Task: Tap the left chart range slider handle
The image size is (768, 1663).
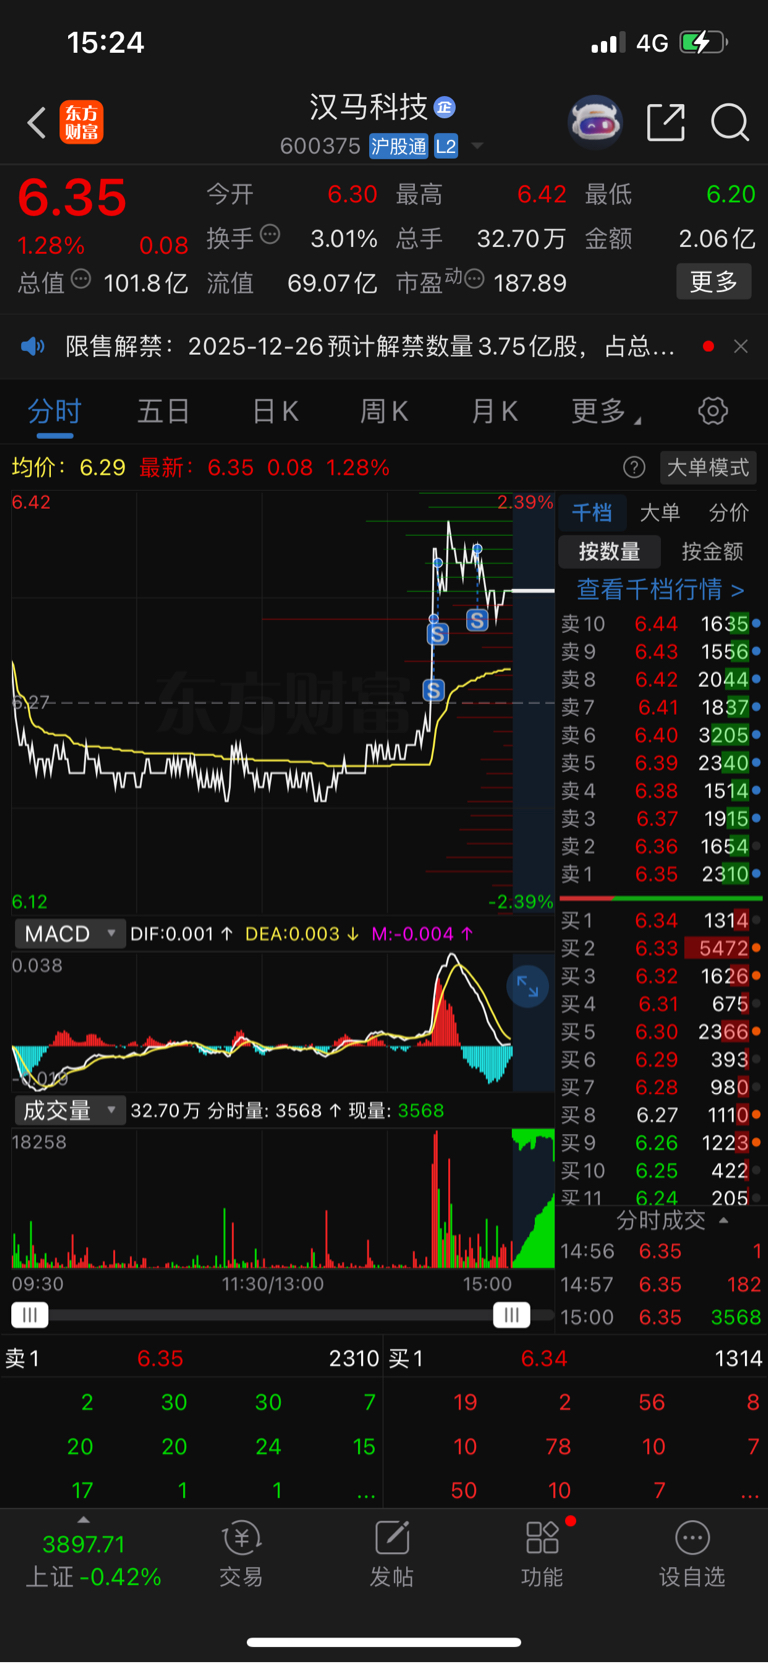Action: pyautogui.click(x=30, y=1315)
